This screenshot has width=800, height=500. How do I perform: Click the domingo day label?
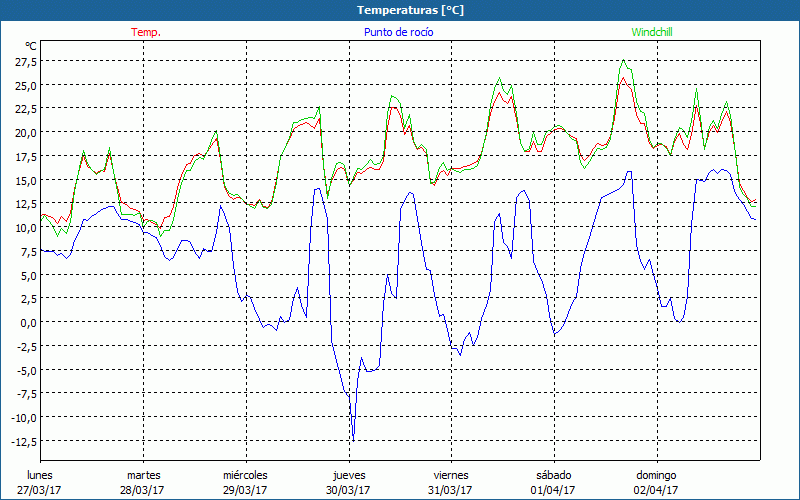coord(656,475)
